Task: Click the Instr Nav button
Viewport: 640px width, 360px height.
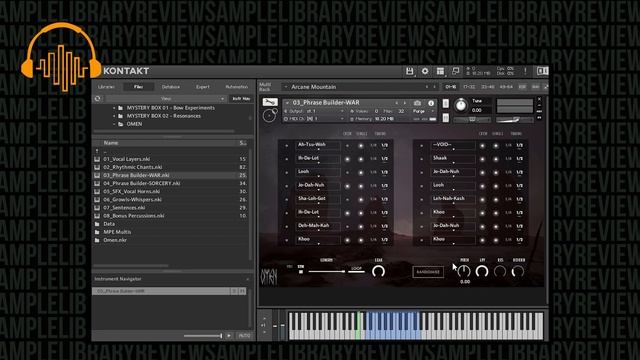Action: pyautogui.click(x=241, y=99)
